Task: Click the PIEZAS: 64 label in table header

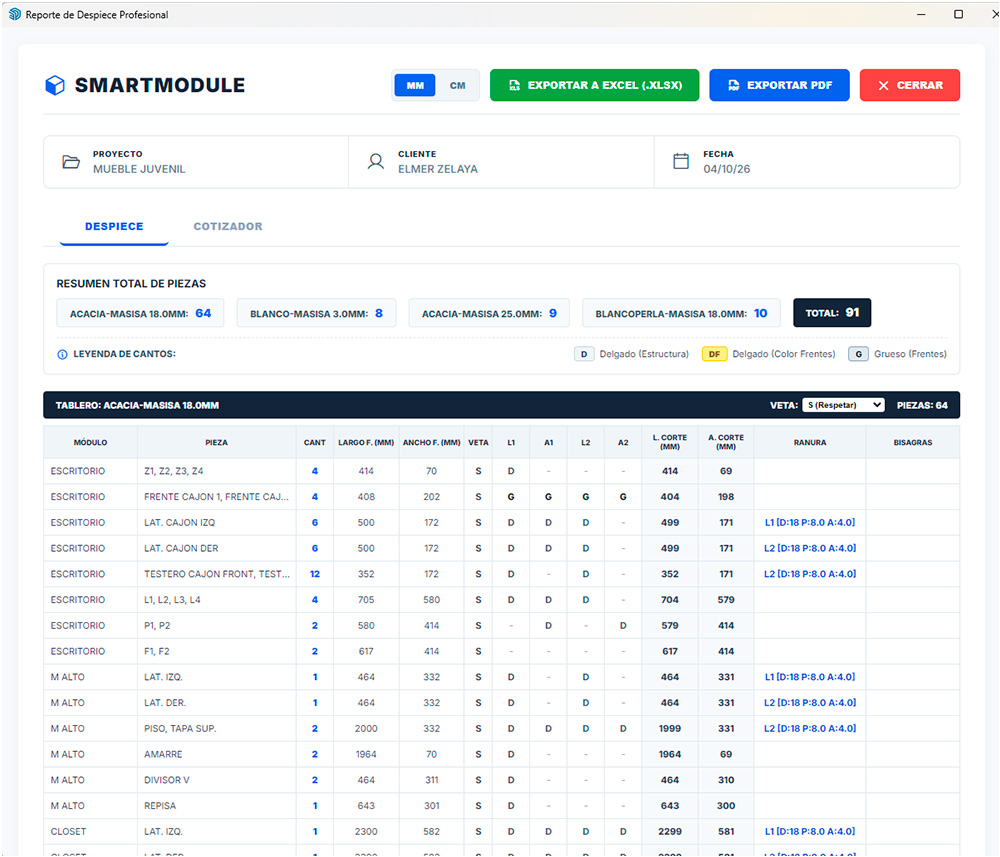Action: coord(922,405)
